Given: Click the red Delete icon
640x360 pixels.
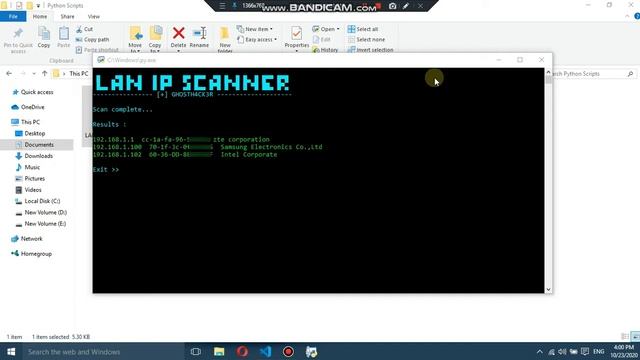Looking at the screenshot, I should [178, 33].
